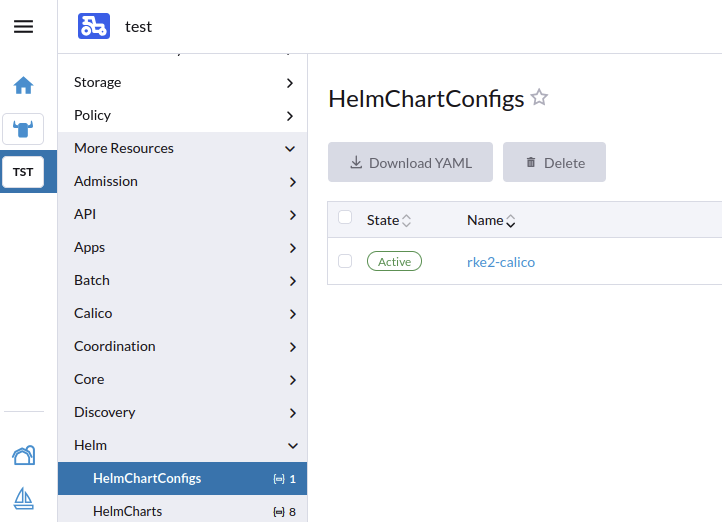
Task: Sort table by State column
Action: pos(389,220)
